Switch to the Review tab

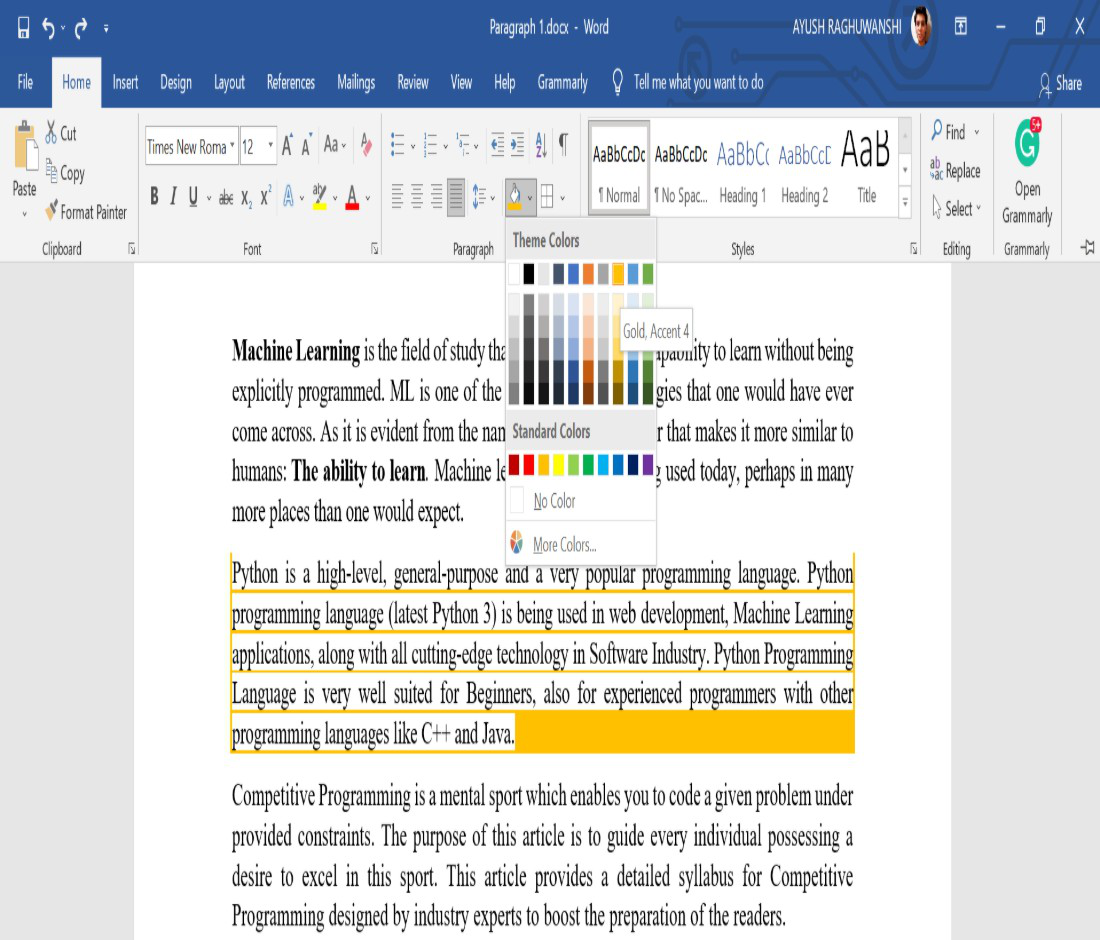[x=412, y=83]
